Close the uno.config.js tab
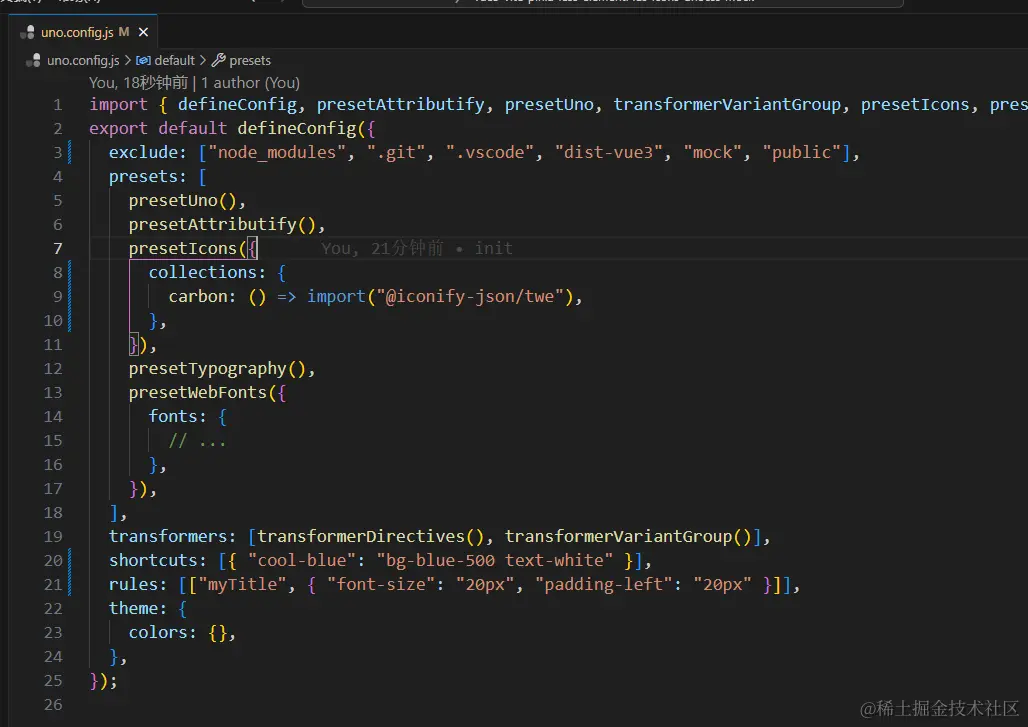This screenshot has width=1028, height=727. (144, 32)
